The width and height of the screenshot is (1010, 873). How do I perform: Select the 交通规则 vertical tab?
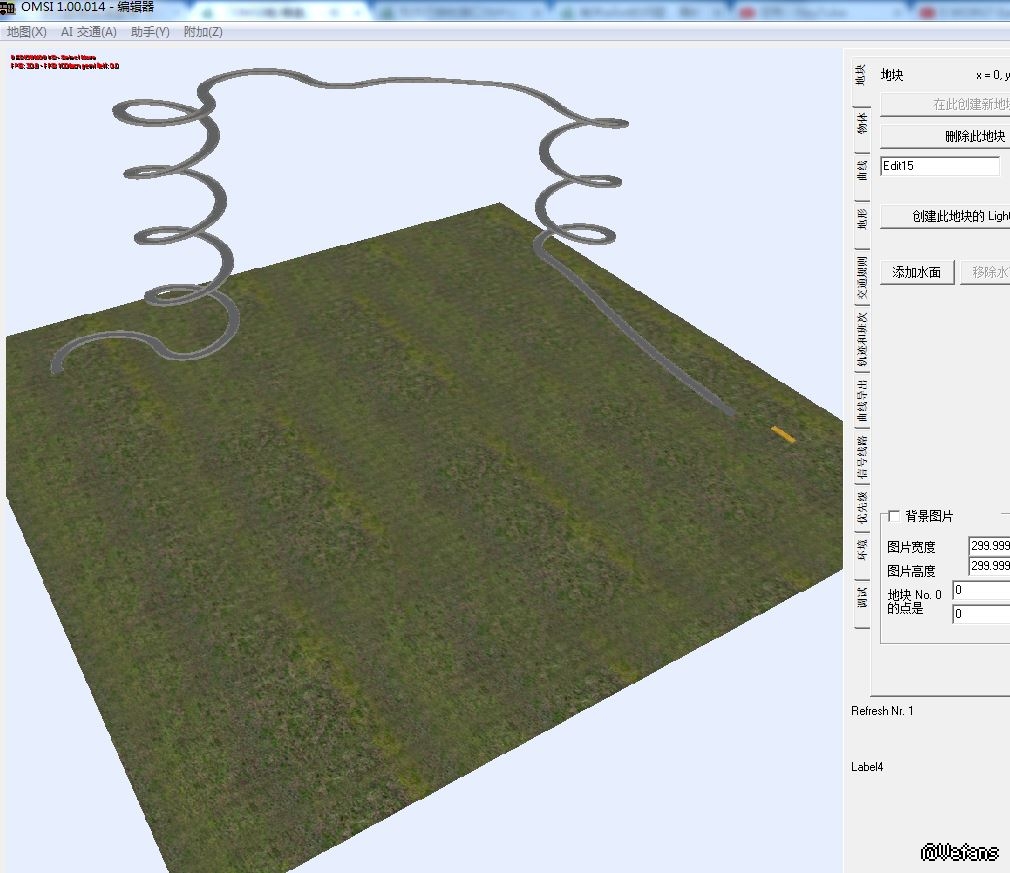tap(862, 279)
